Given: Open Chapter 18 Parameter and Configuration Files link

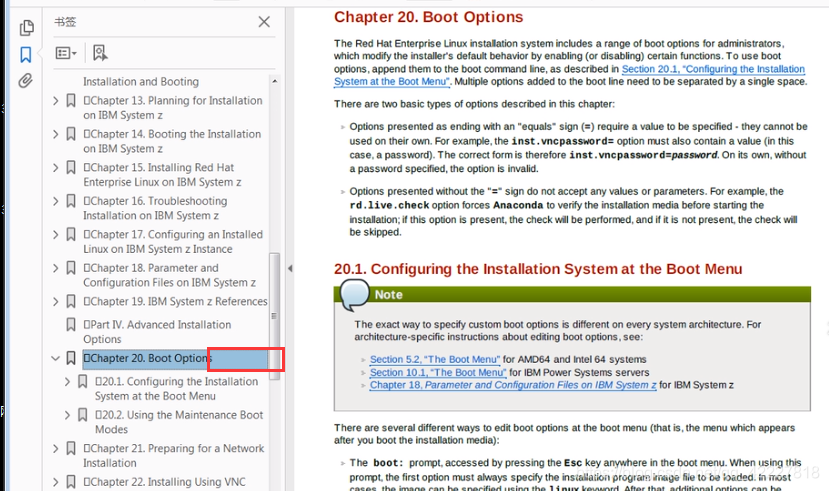Looking at the screenshot, I should click(x=513, y=385).
